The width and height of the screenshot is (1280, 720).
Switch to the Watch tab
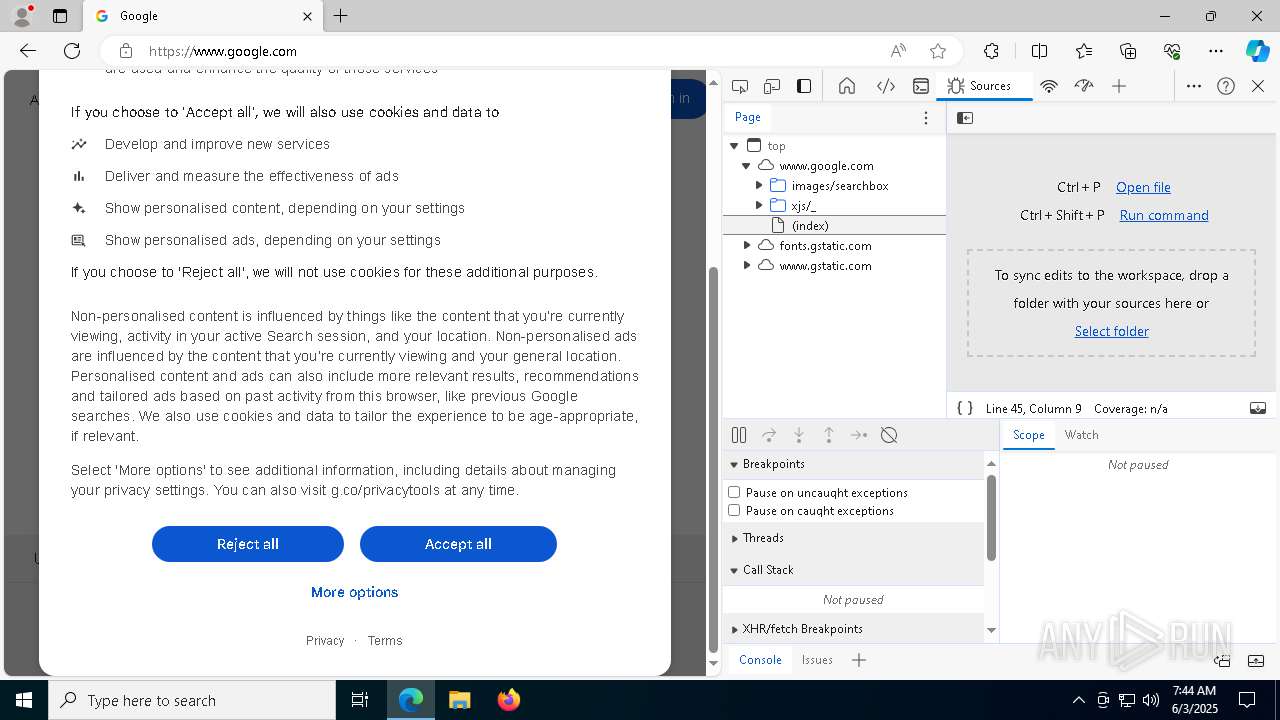pos(1081,435)
